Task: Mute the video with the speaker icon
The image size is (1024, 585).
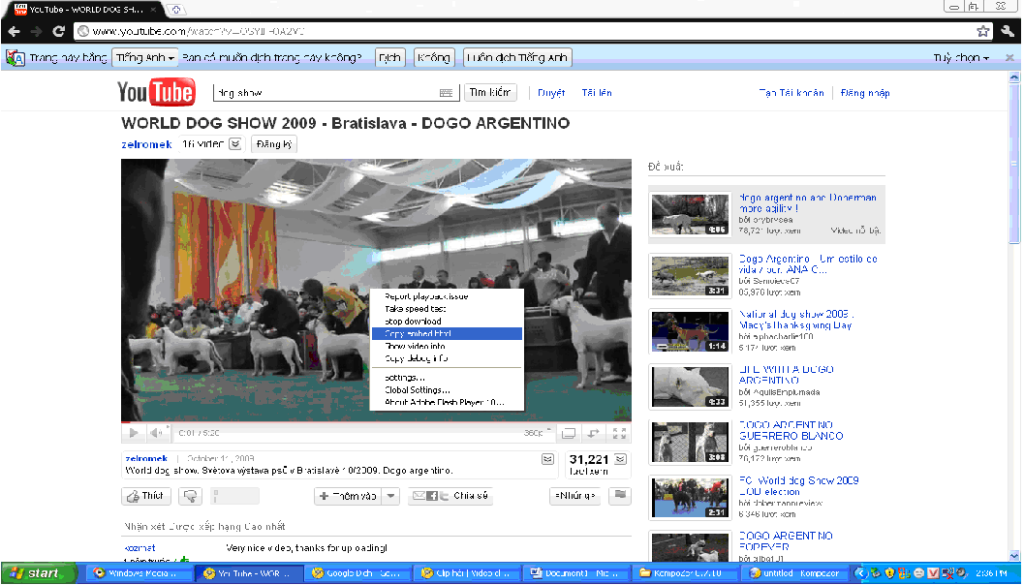Action: click(156, 433)
